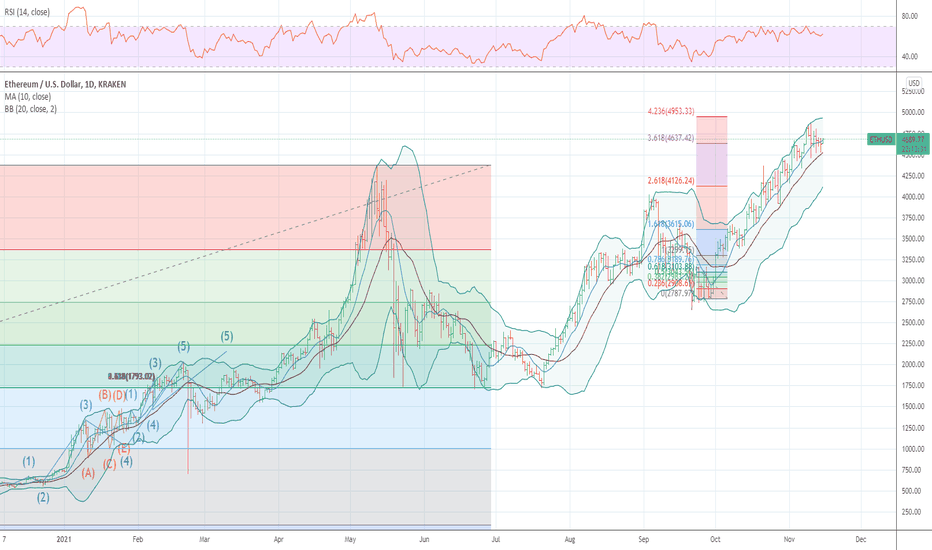
Task: Select the 1.618(3615.06) Fibonacci level label
Action: [x=671, y=224]
